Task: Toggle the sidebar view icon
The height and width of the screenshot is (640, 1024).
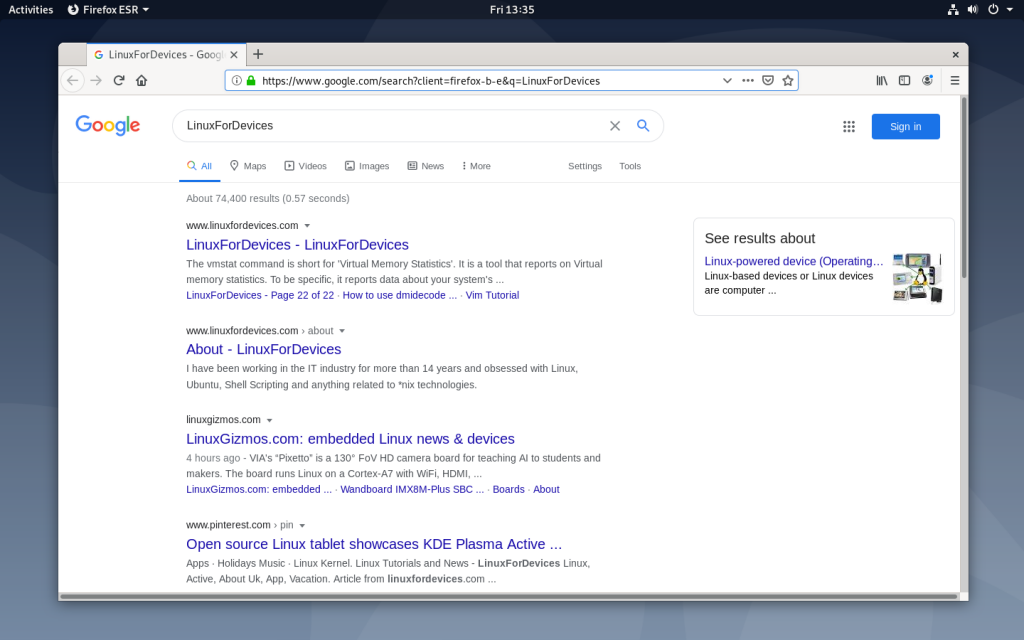Action: [904, 80]
